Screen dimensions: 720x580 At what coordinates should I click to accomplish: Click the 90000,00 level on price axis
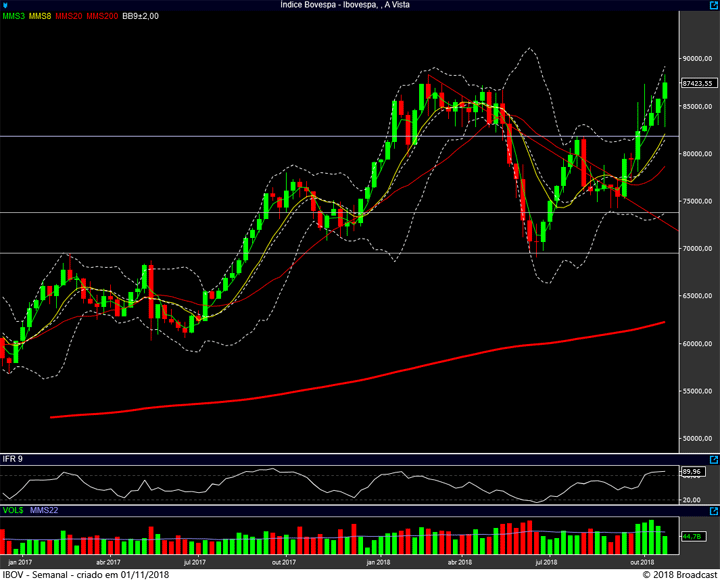tap(696, 59)
